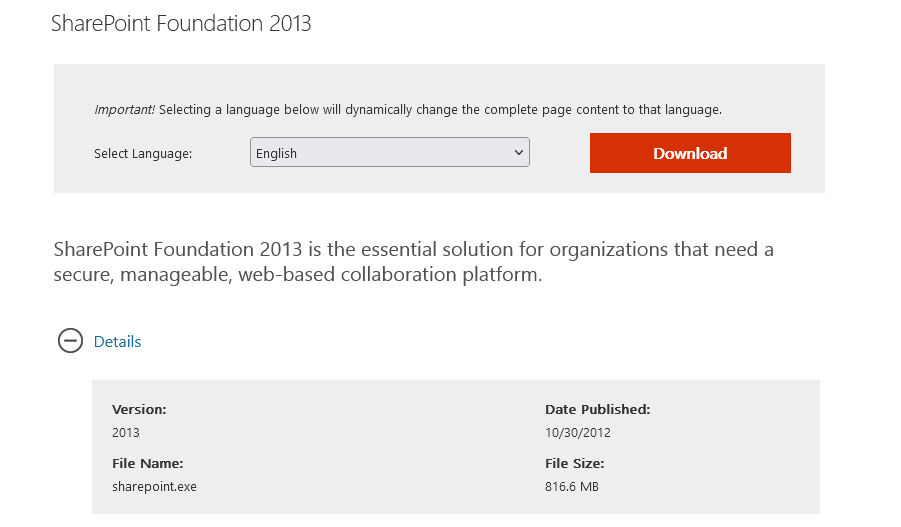Click the sentence about dynamically changing page content
Screen dimensions: 901x527
(x=440, y=110)
